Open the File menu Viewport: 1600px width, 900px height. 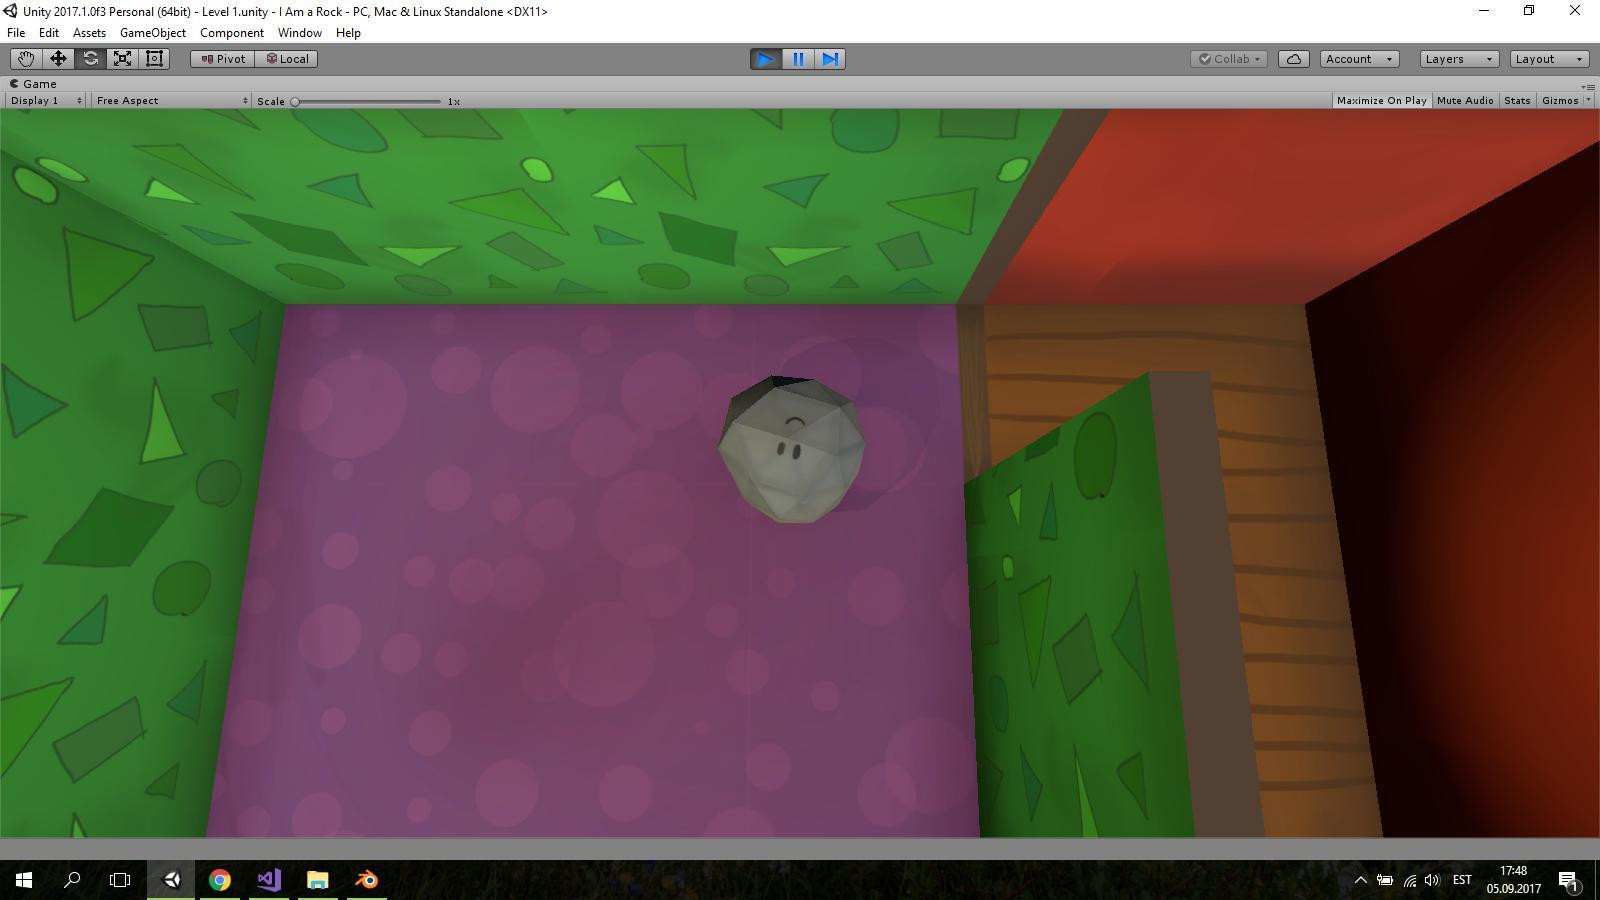pos(16,33)
